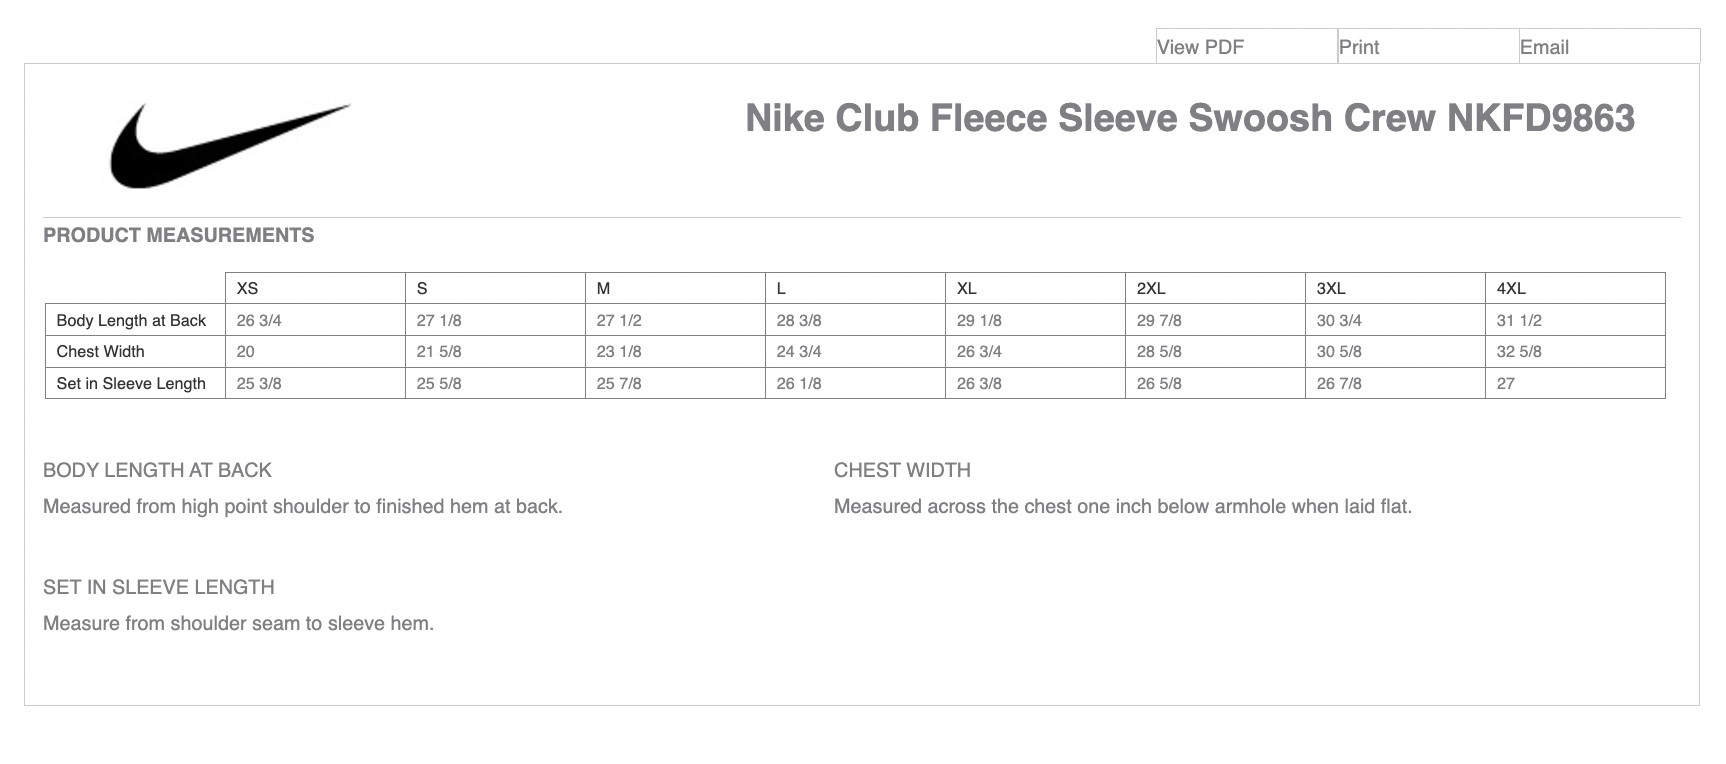Viewport: 1726px width, 764px height.
Task: Click the BODY LENGTH AT BACK description heading
Action: (x=157, y=470)
